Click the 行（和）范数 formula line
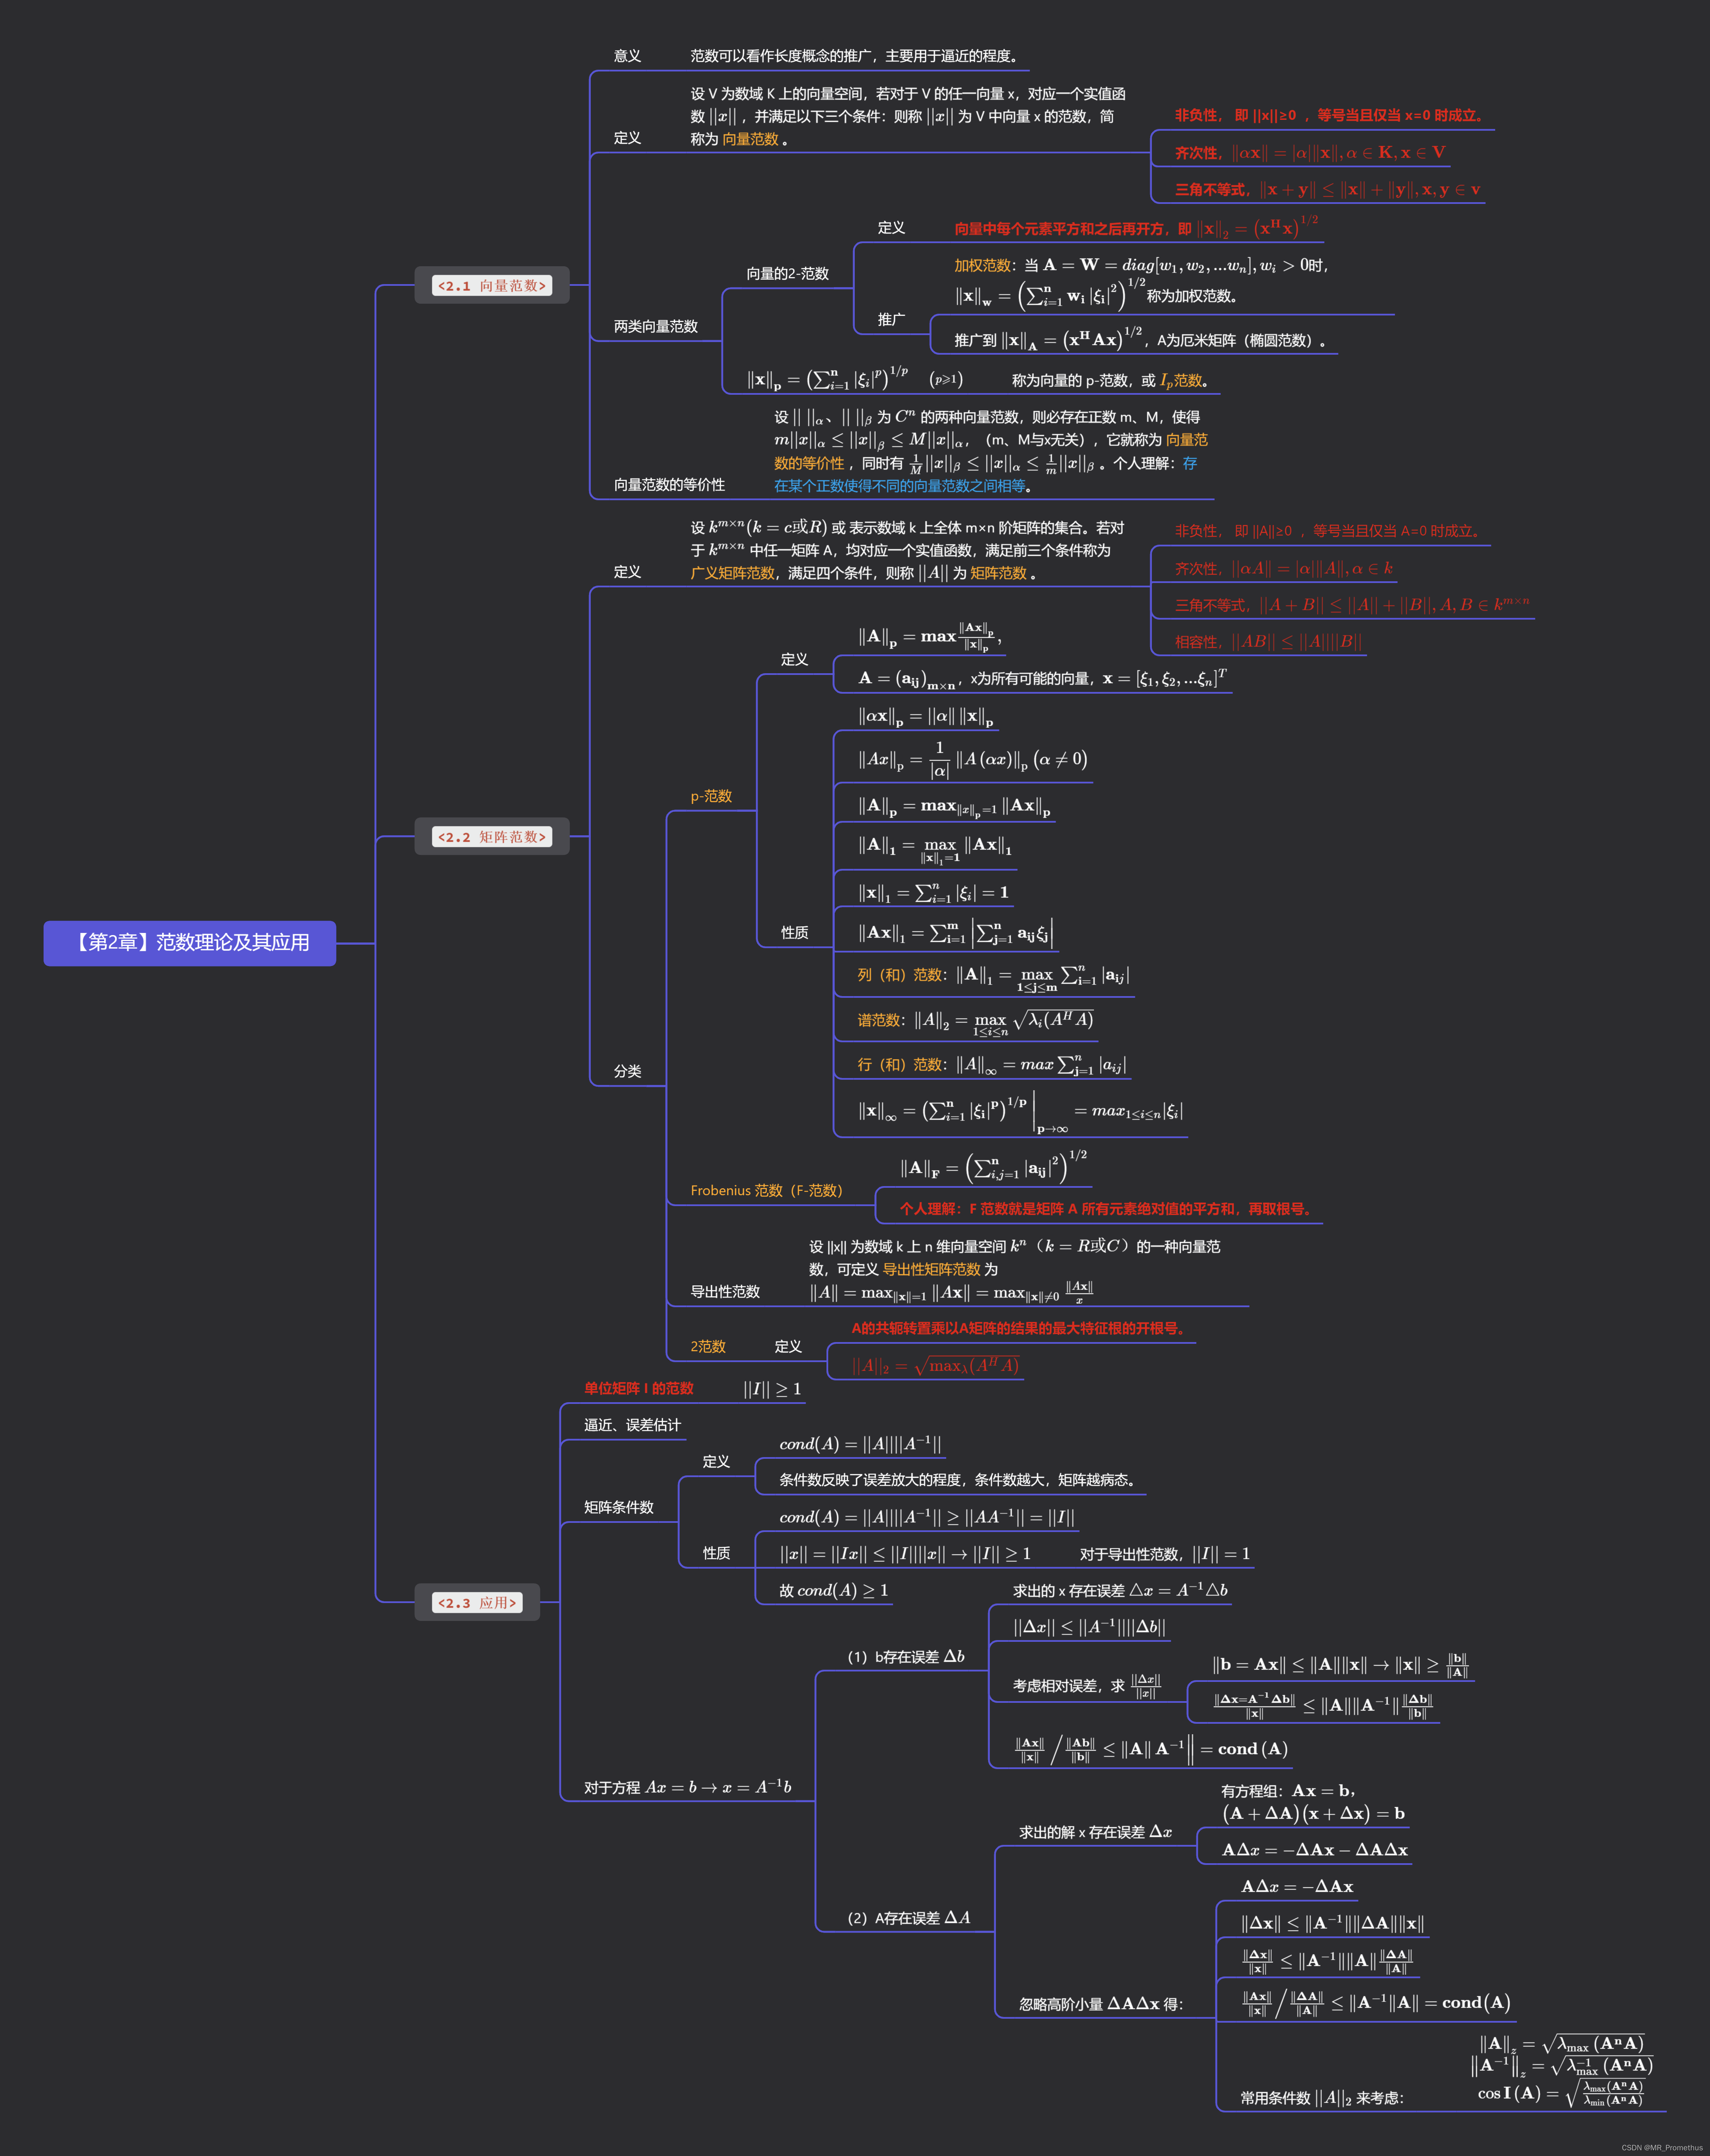 click(991, 1066)
